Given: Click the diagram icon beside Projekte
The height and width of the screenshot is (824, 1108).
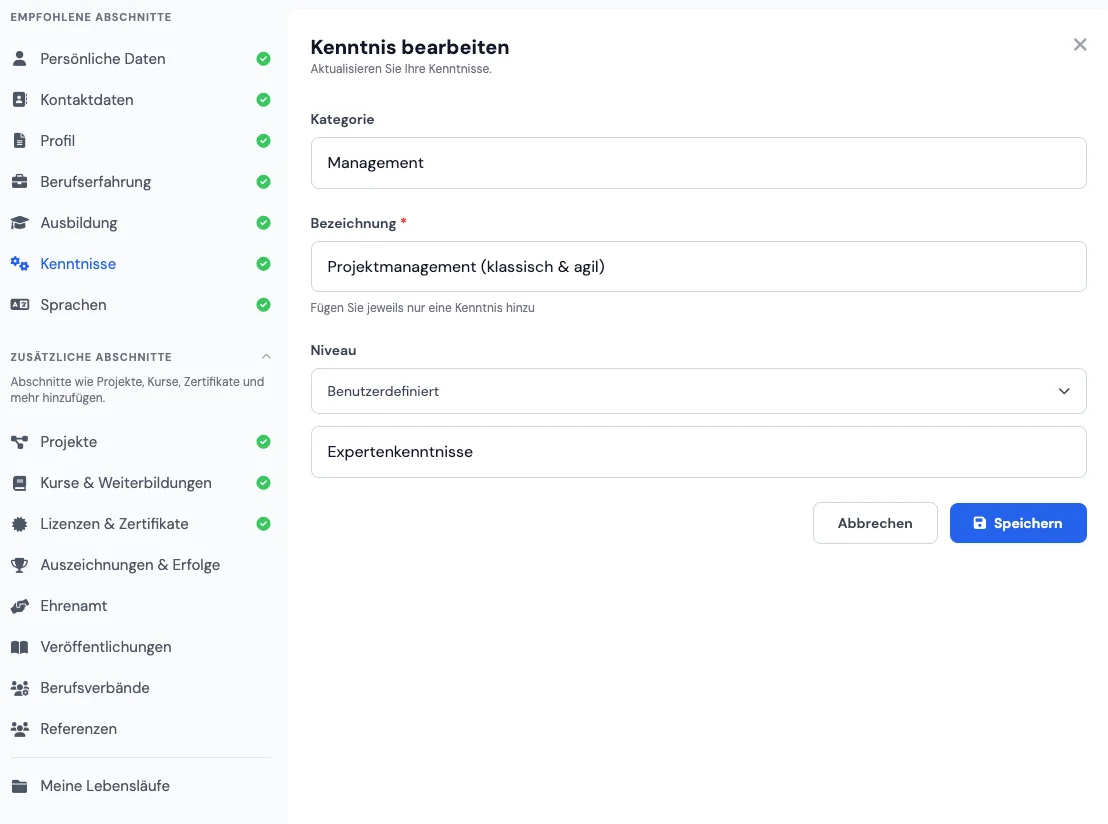Looking at the screenshot, I should 20,442.
